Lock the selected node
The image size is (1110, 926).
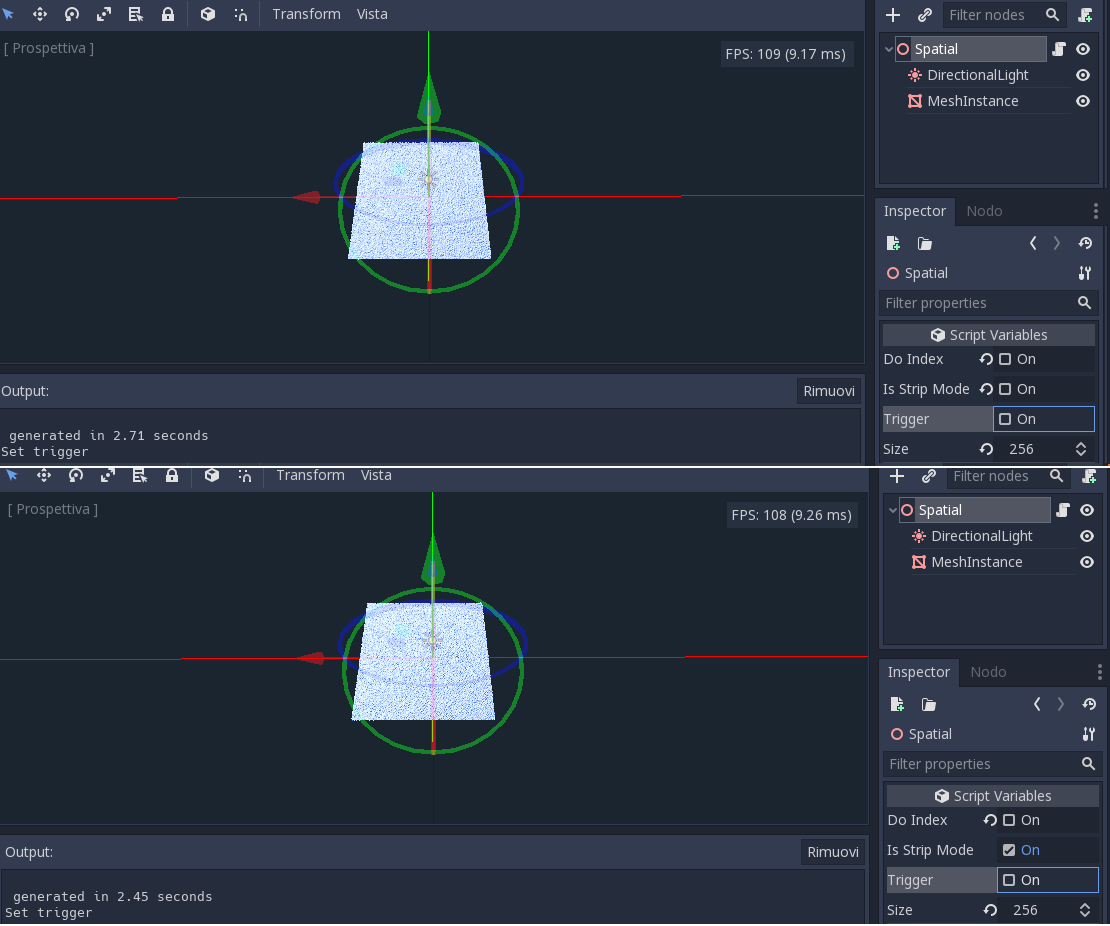[x=167, y=14]
